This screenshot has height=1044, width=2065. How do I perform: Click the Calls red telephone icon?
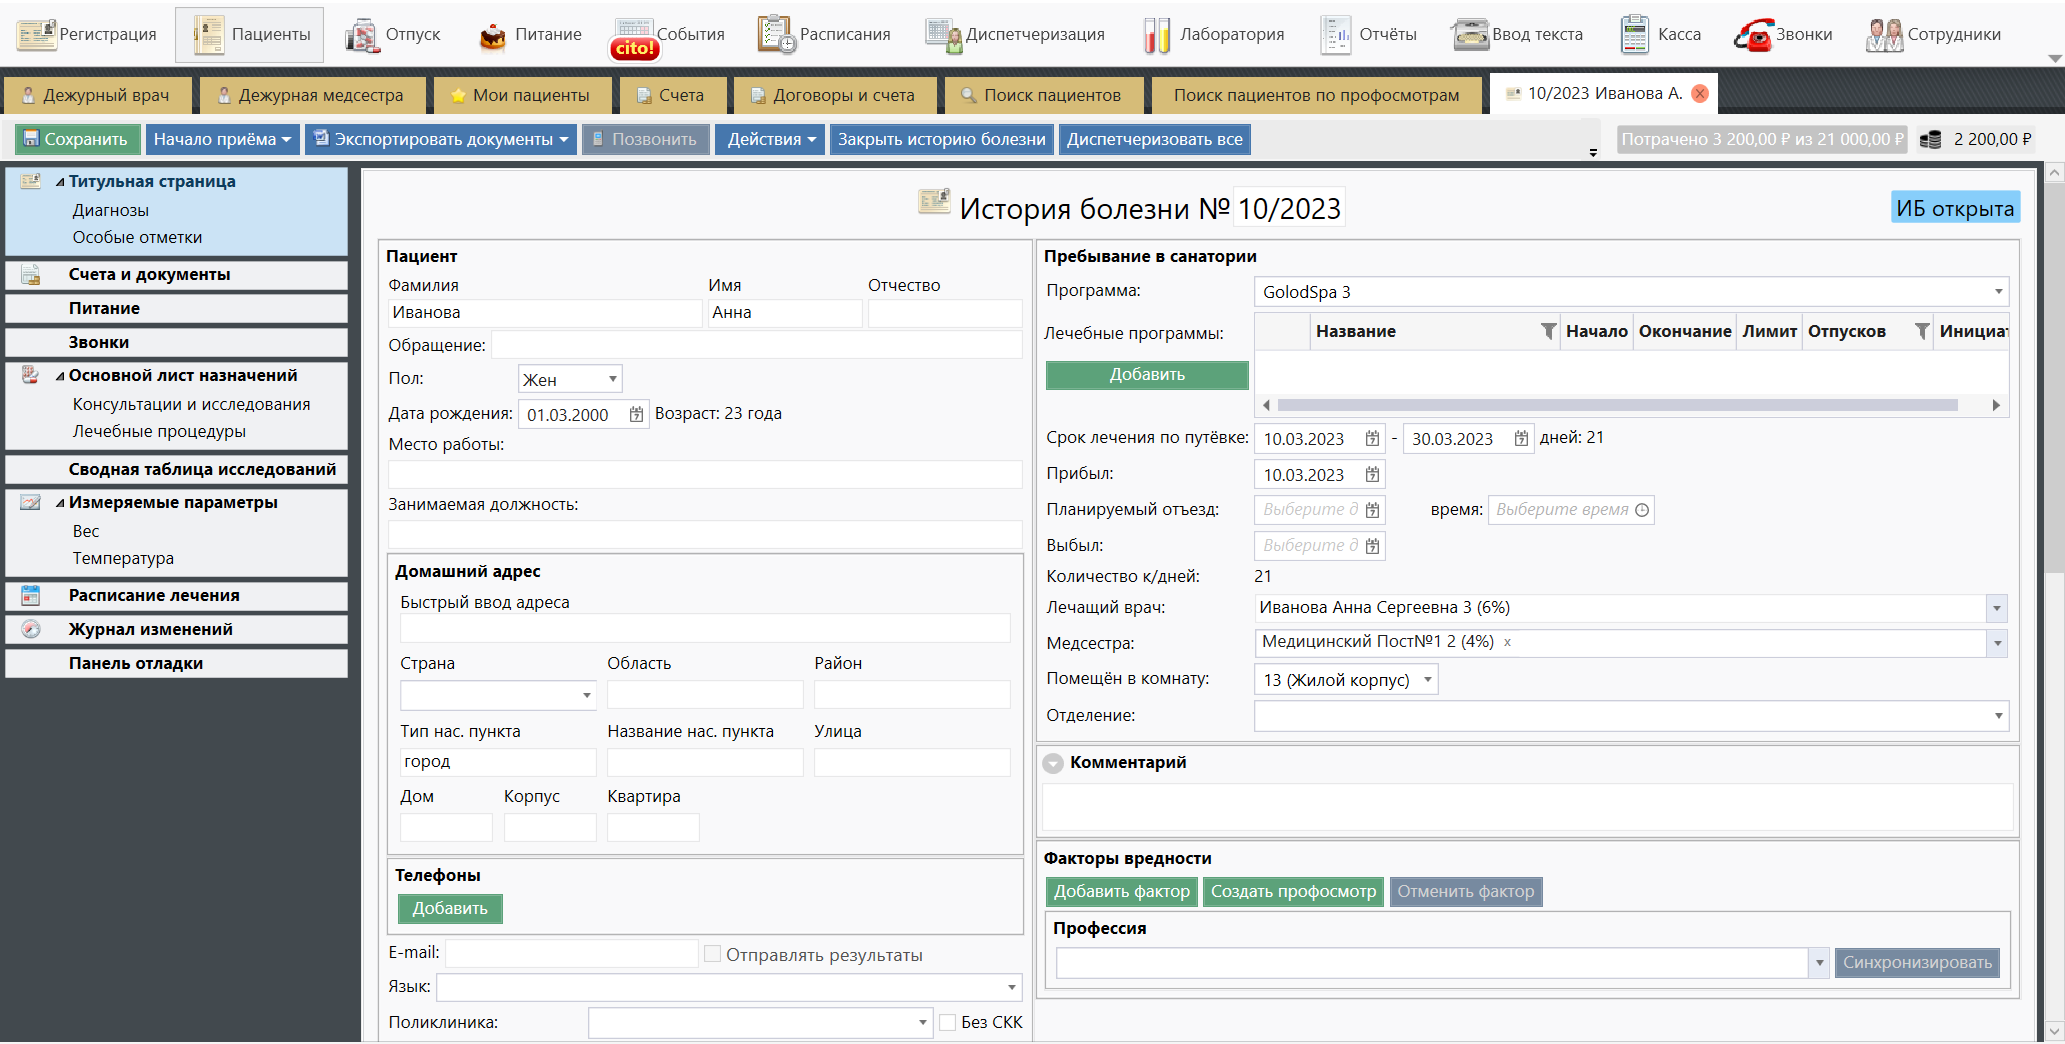[1753, 35]
